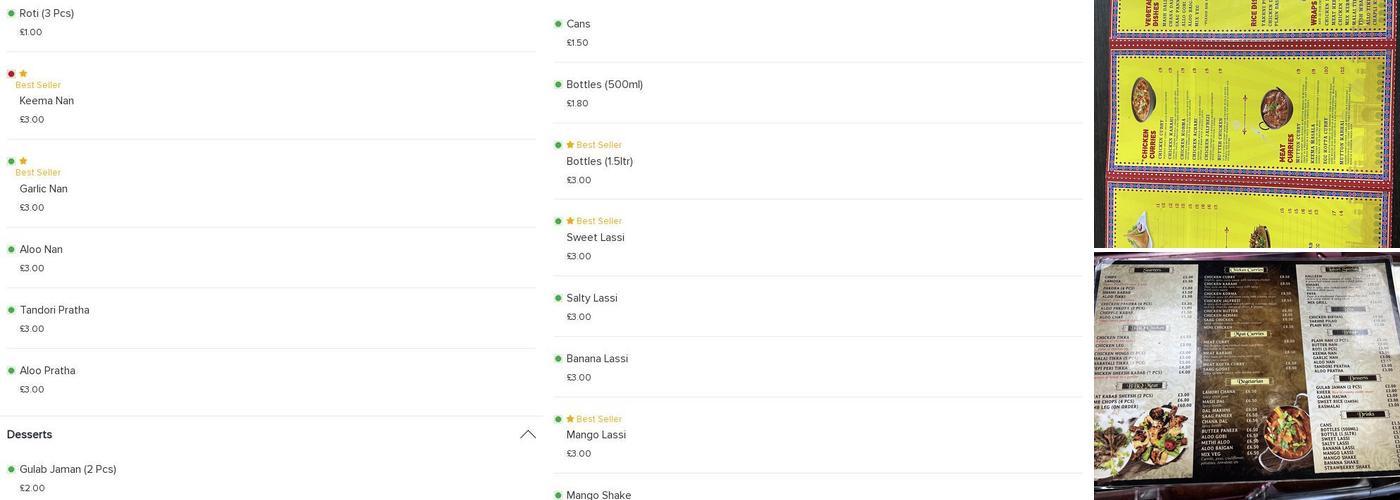
Task: Select Roti (3 Pcs) from the menu
Action: 47,13
